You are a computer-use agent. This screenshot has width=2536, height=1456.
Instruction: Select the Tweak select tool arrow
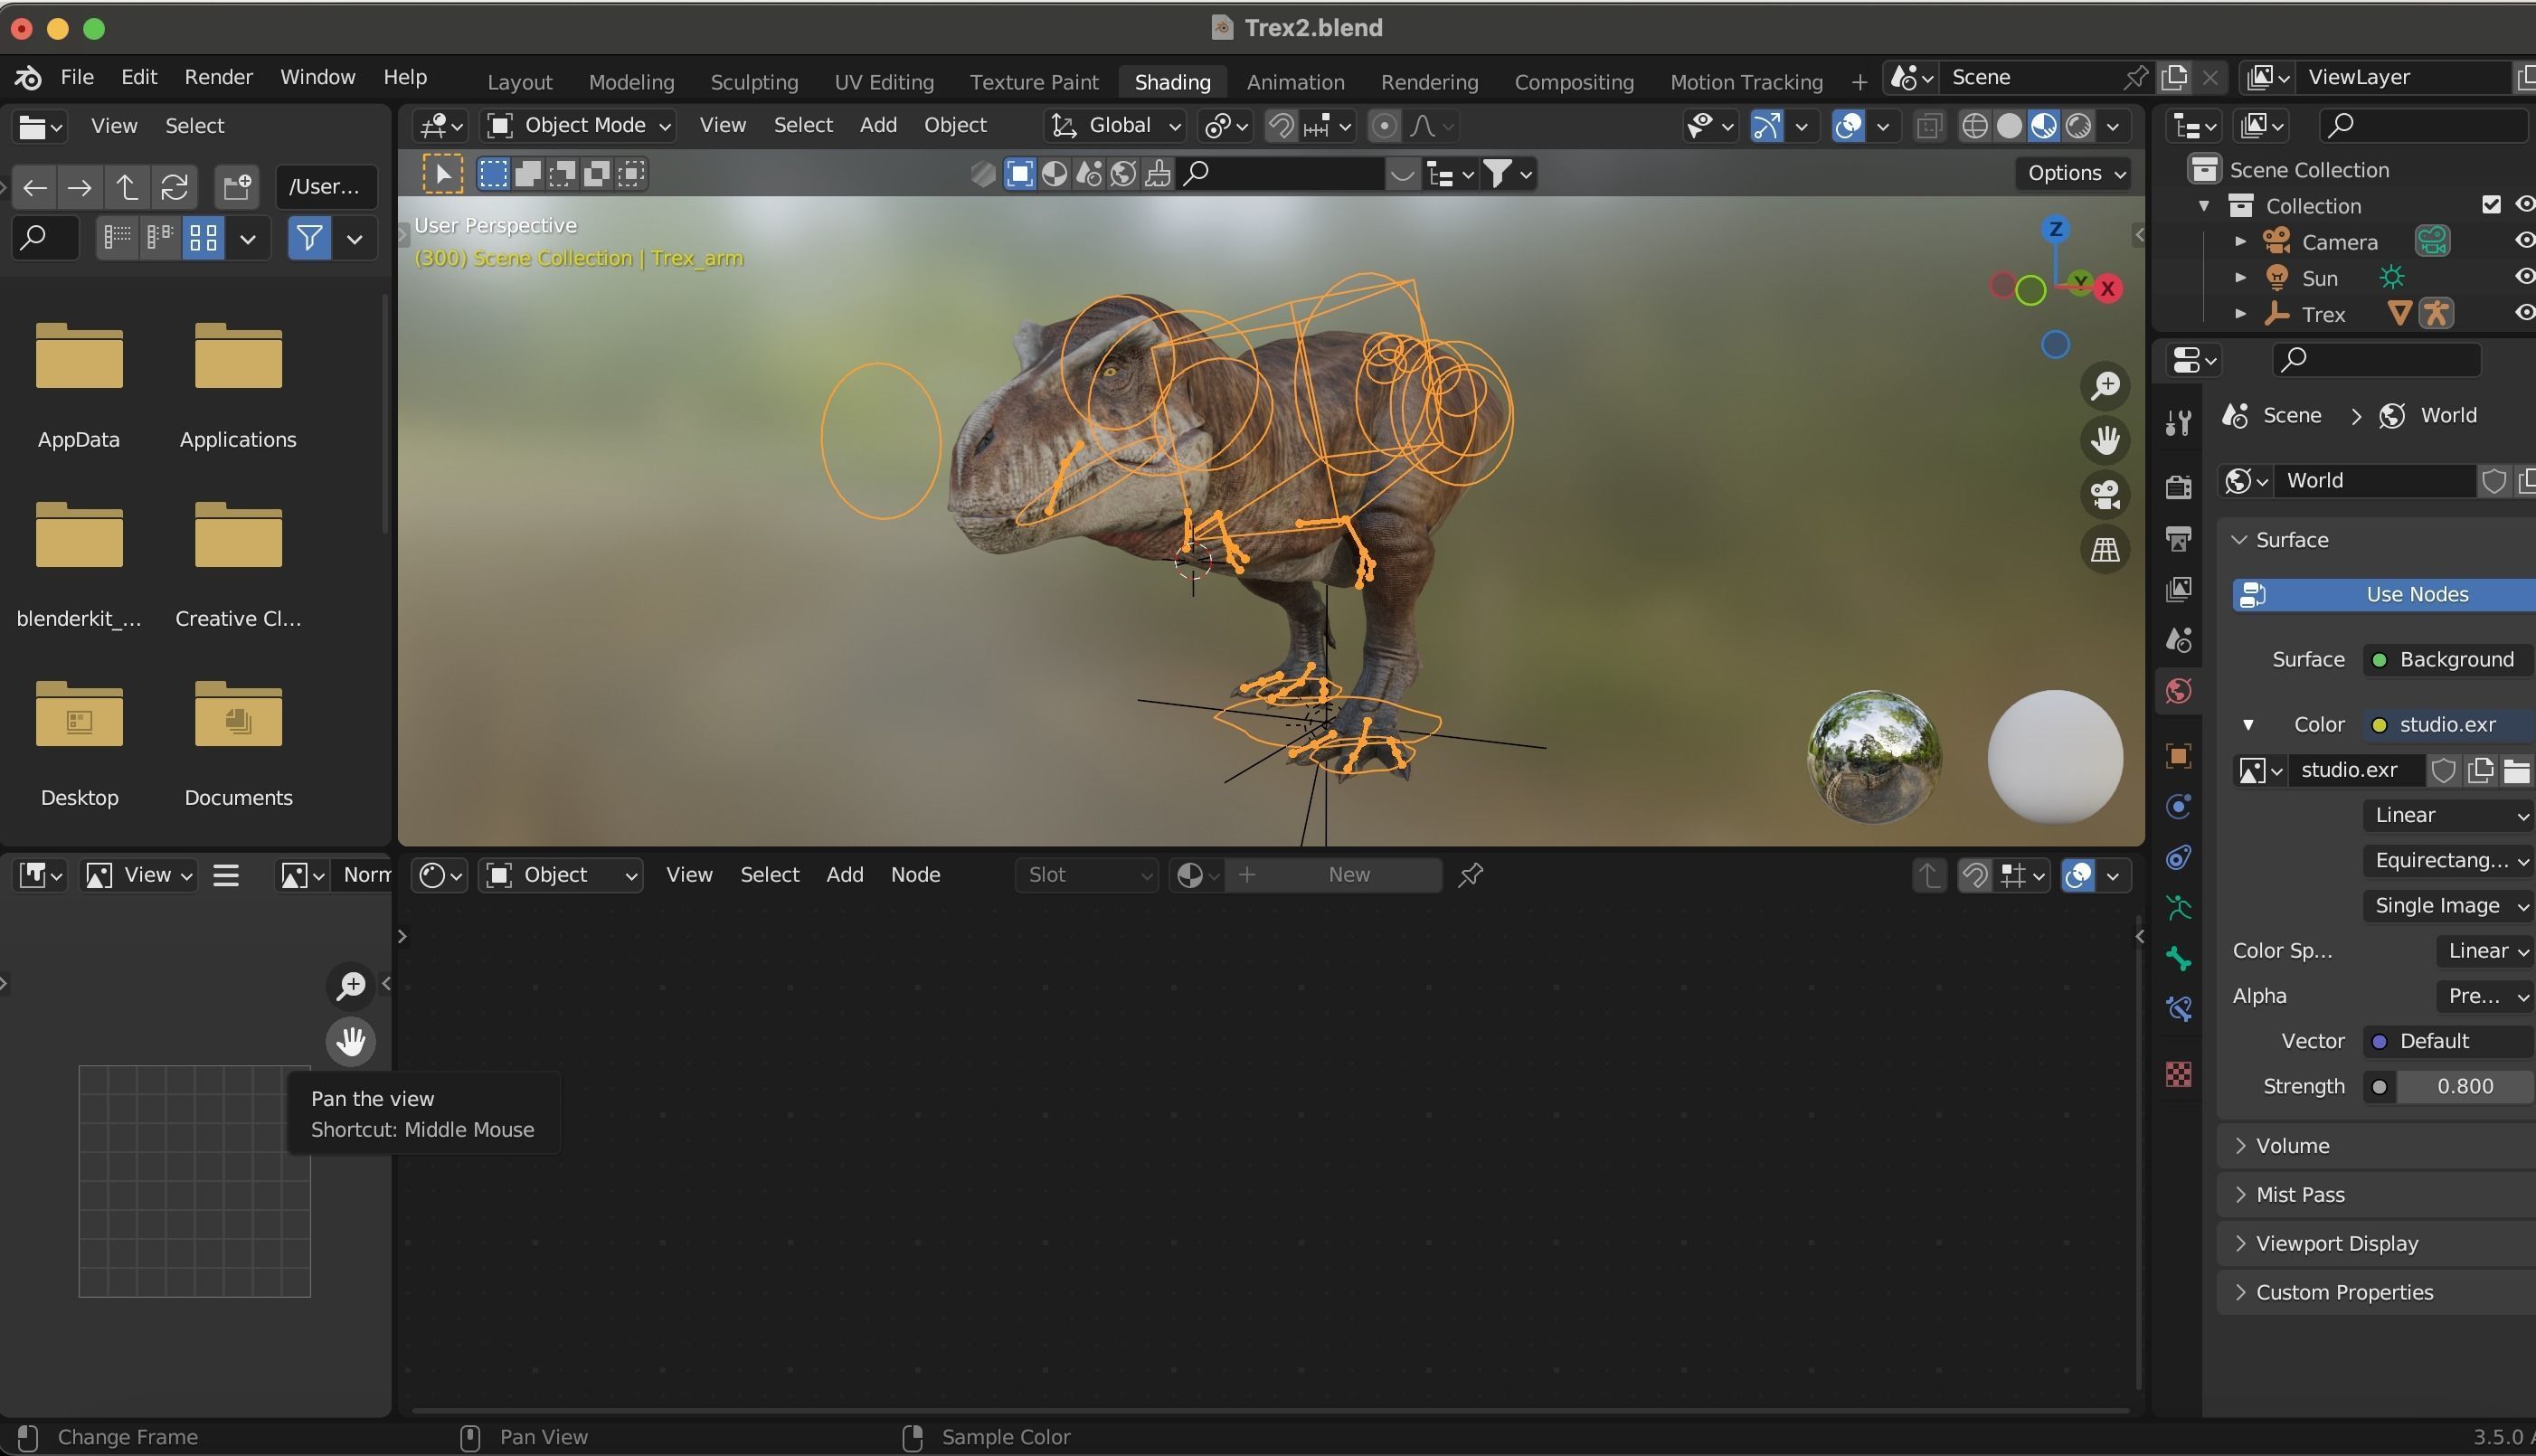click(442, 174)
